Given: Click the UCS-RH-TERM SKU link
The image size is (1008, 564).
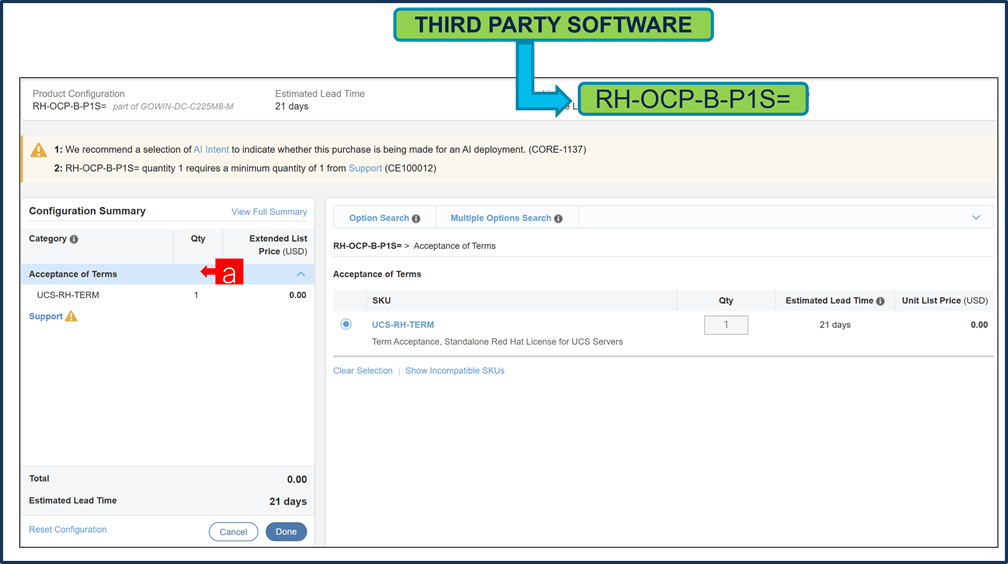Looking at the screenshot, I should (x=403, y=325).
